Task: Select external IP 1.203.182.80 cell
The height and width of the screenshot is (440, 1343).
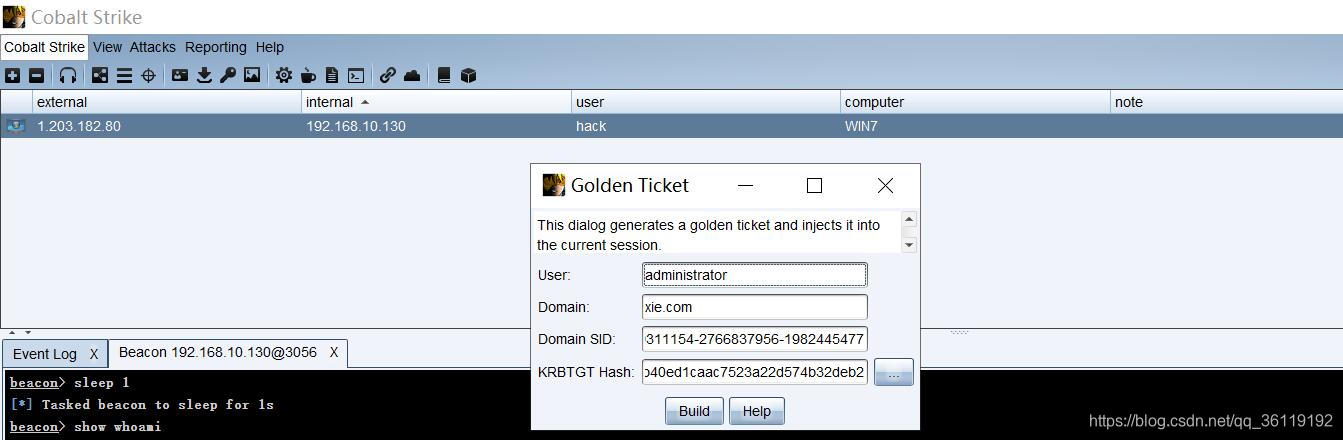Action: coord(167,126)
